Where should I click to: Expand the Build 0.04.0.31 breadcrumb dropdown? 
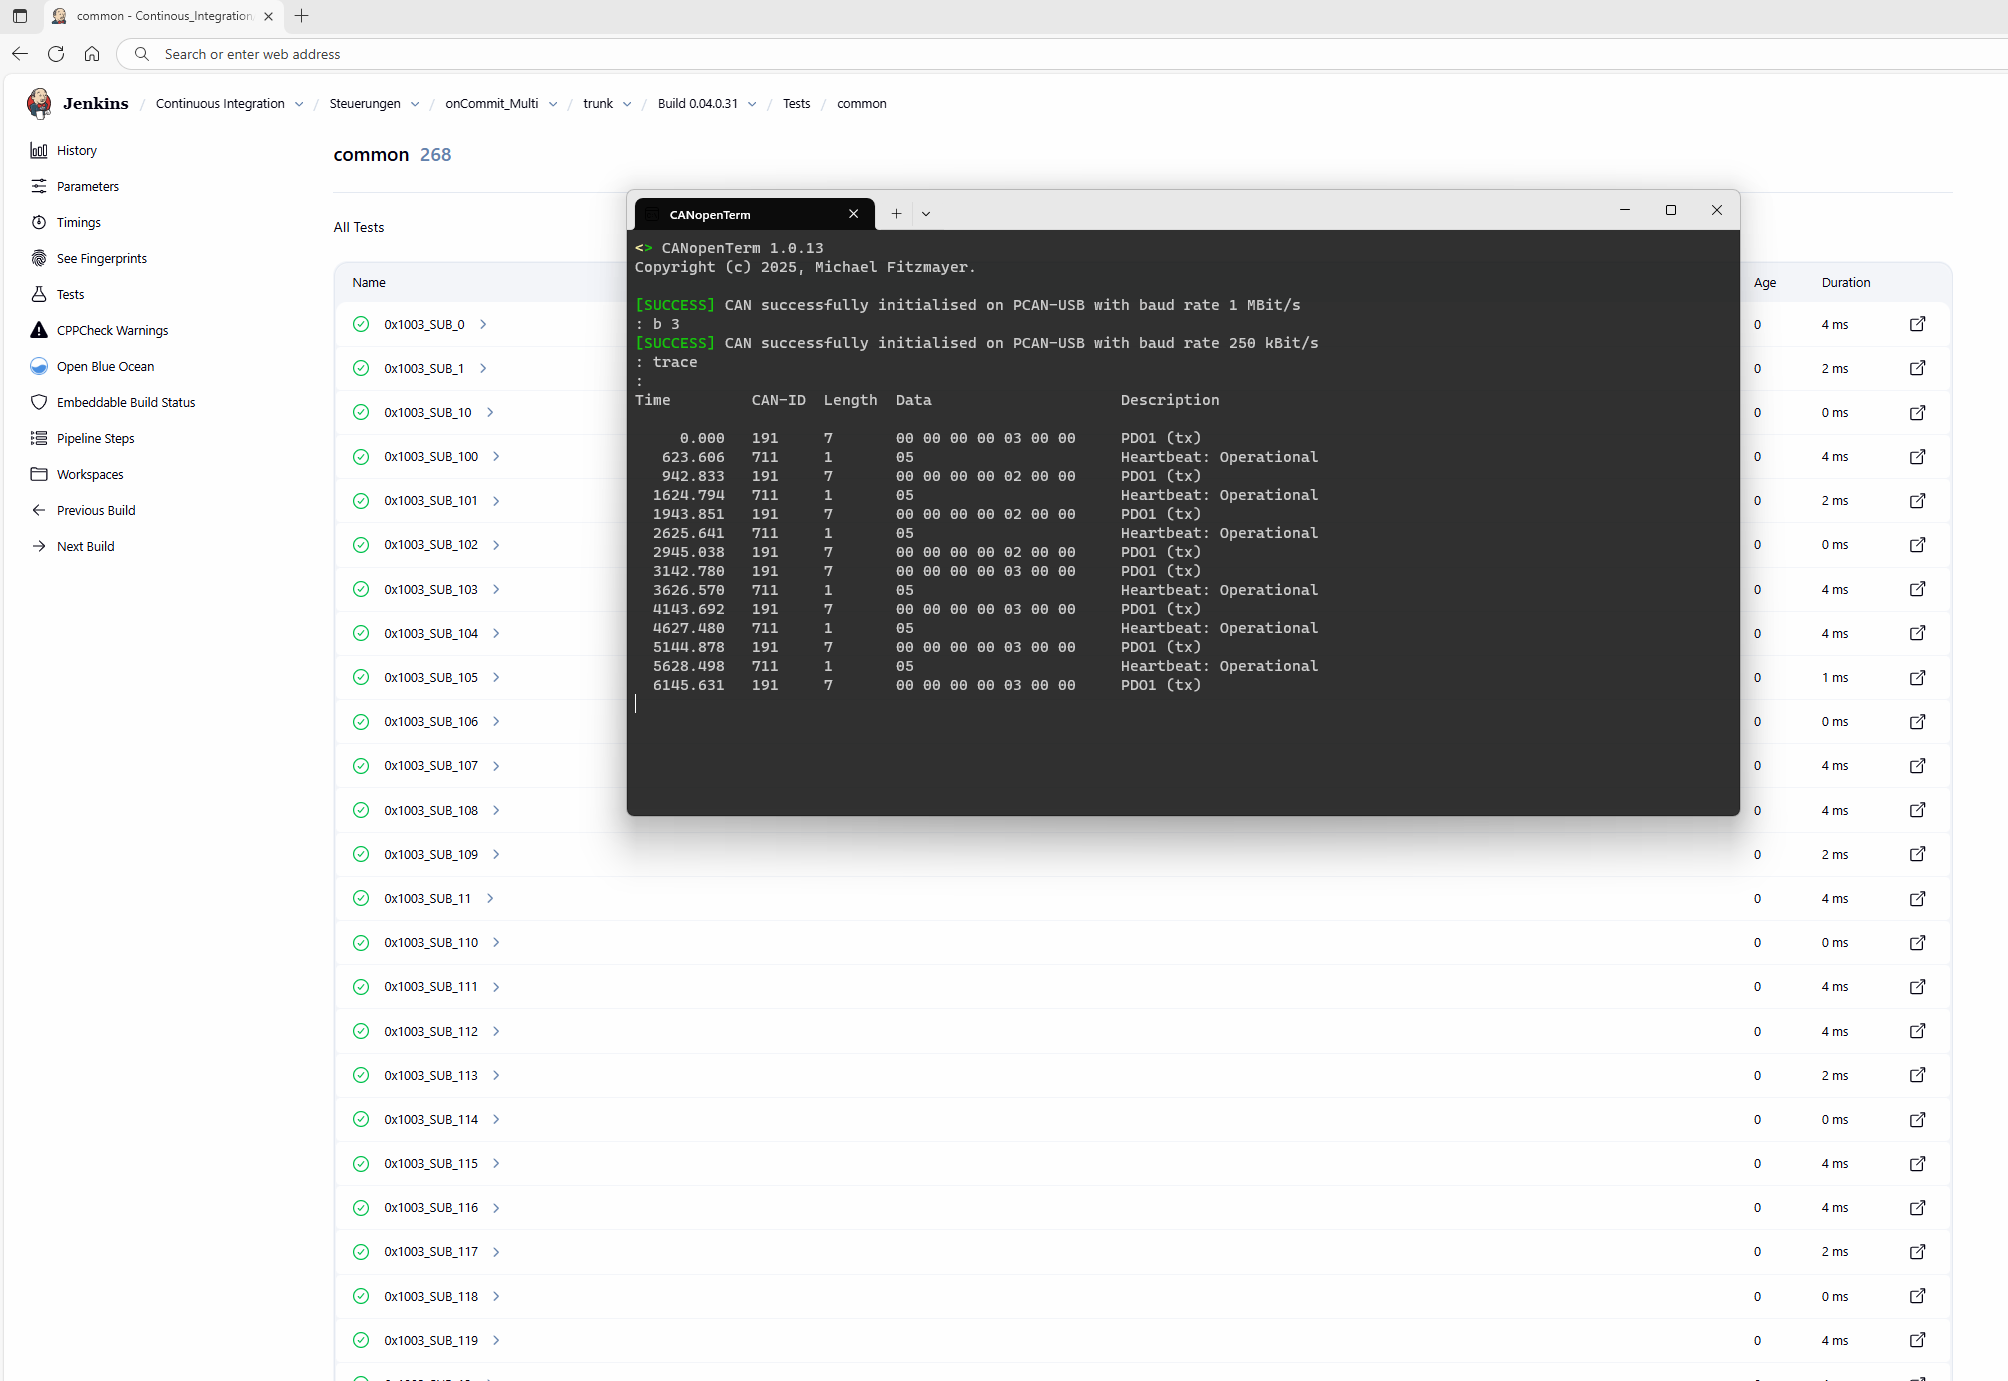tap(753, 103)
